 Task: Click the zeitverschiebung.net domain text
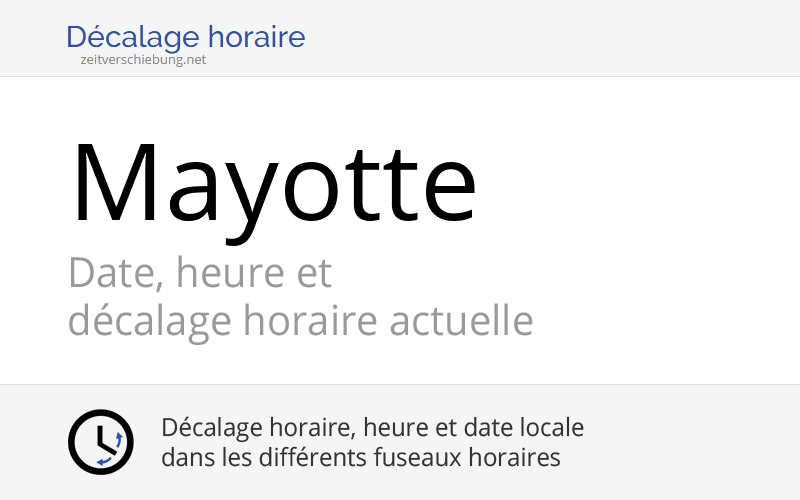143,59
